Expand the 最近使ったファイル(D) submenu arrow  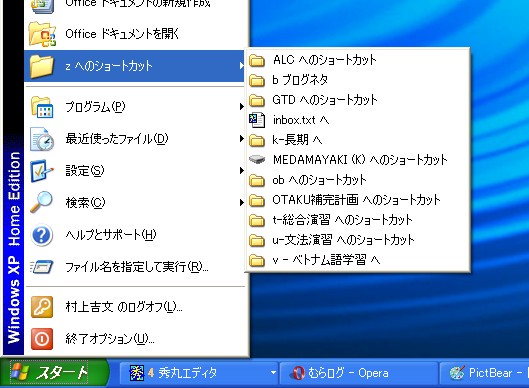[241, 139]
